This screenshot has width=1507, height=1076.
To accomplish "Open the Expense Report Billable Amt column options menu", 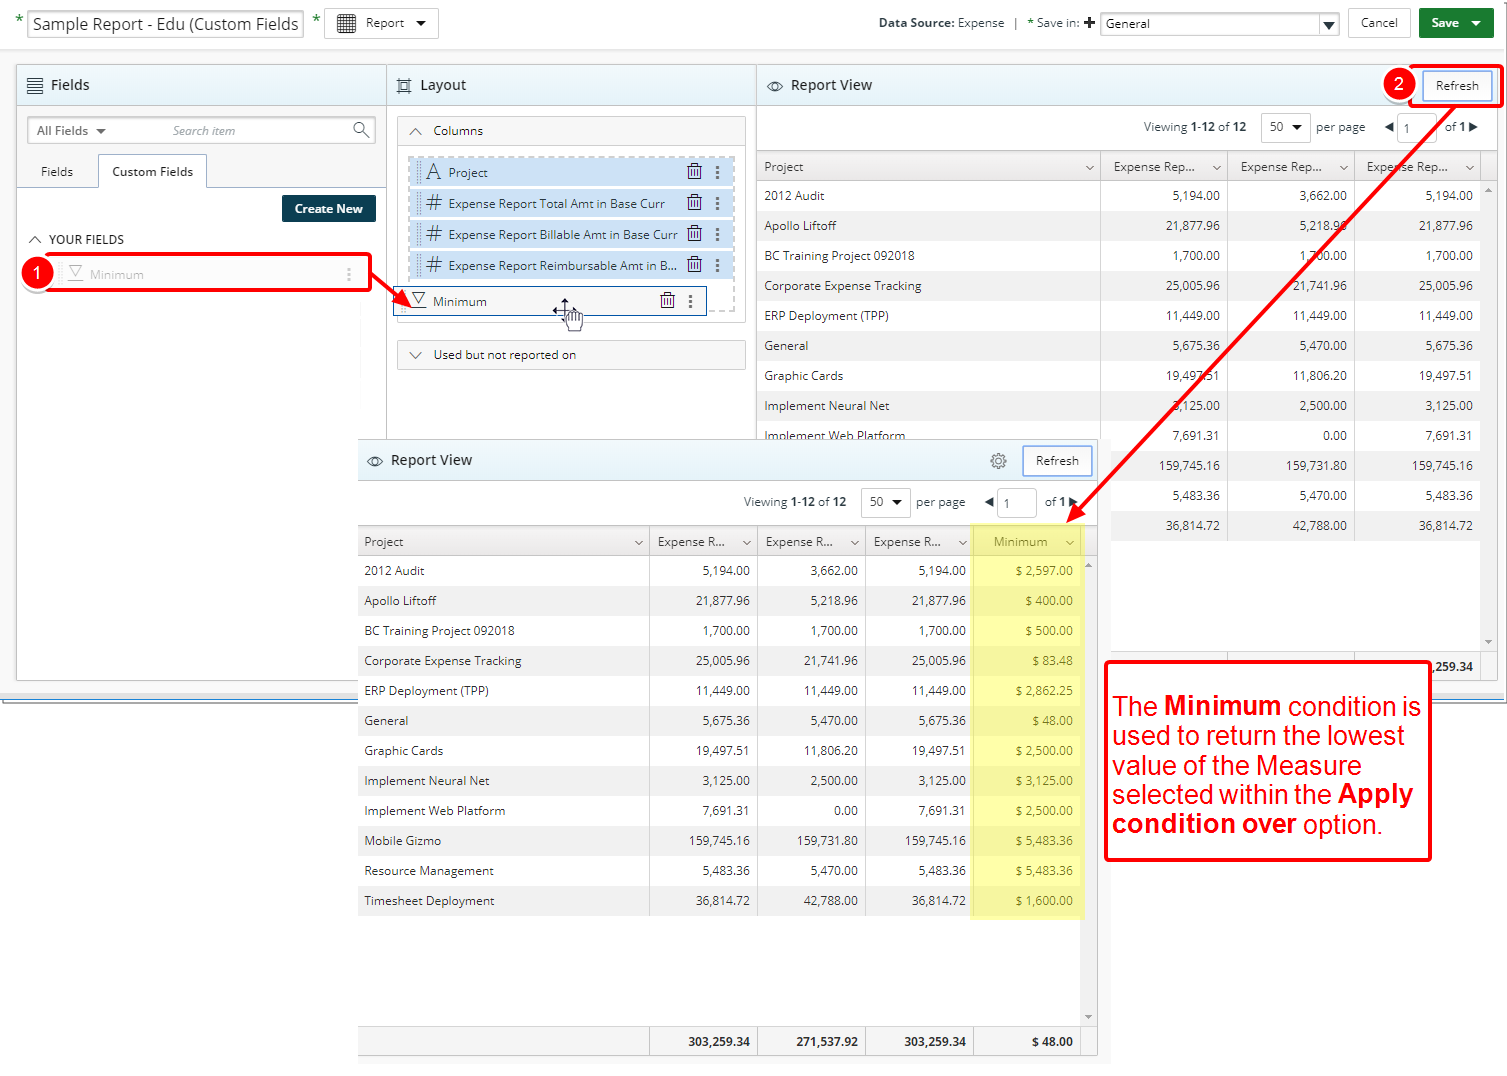I will click(x=717, y=234).
